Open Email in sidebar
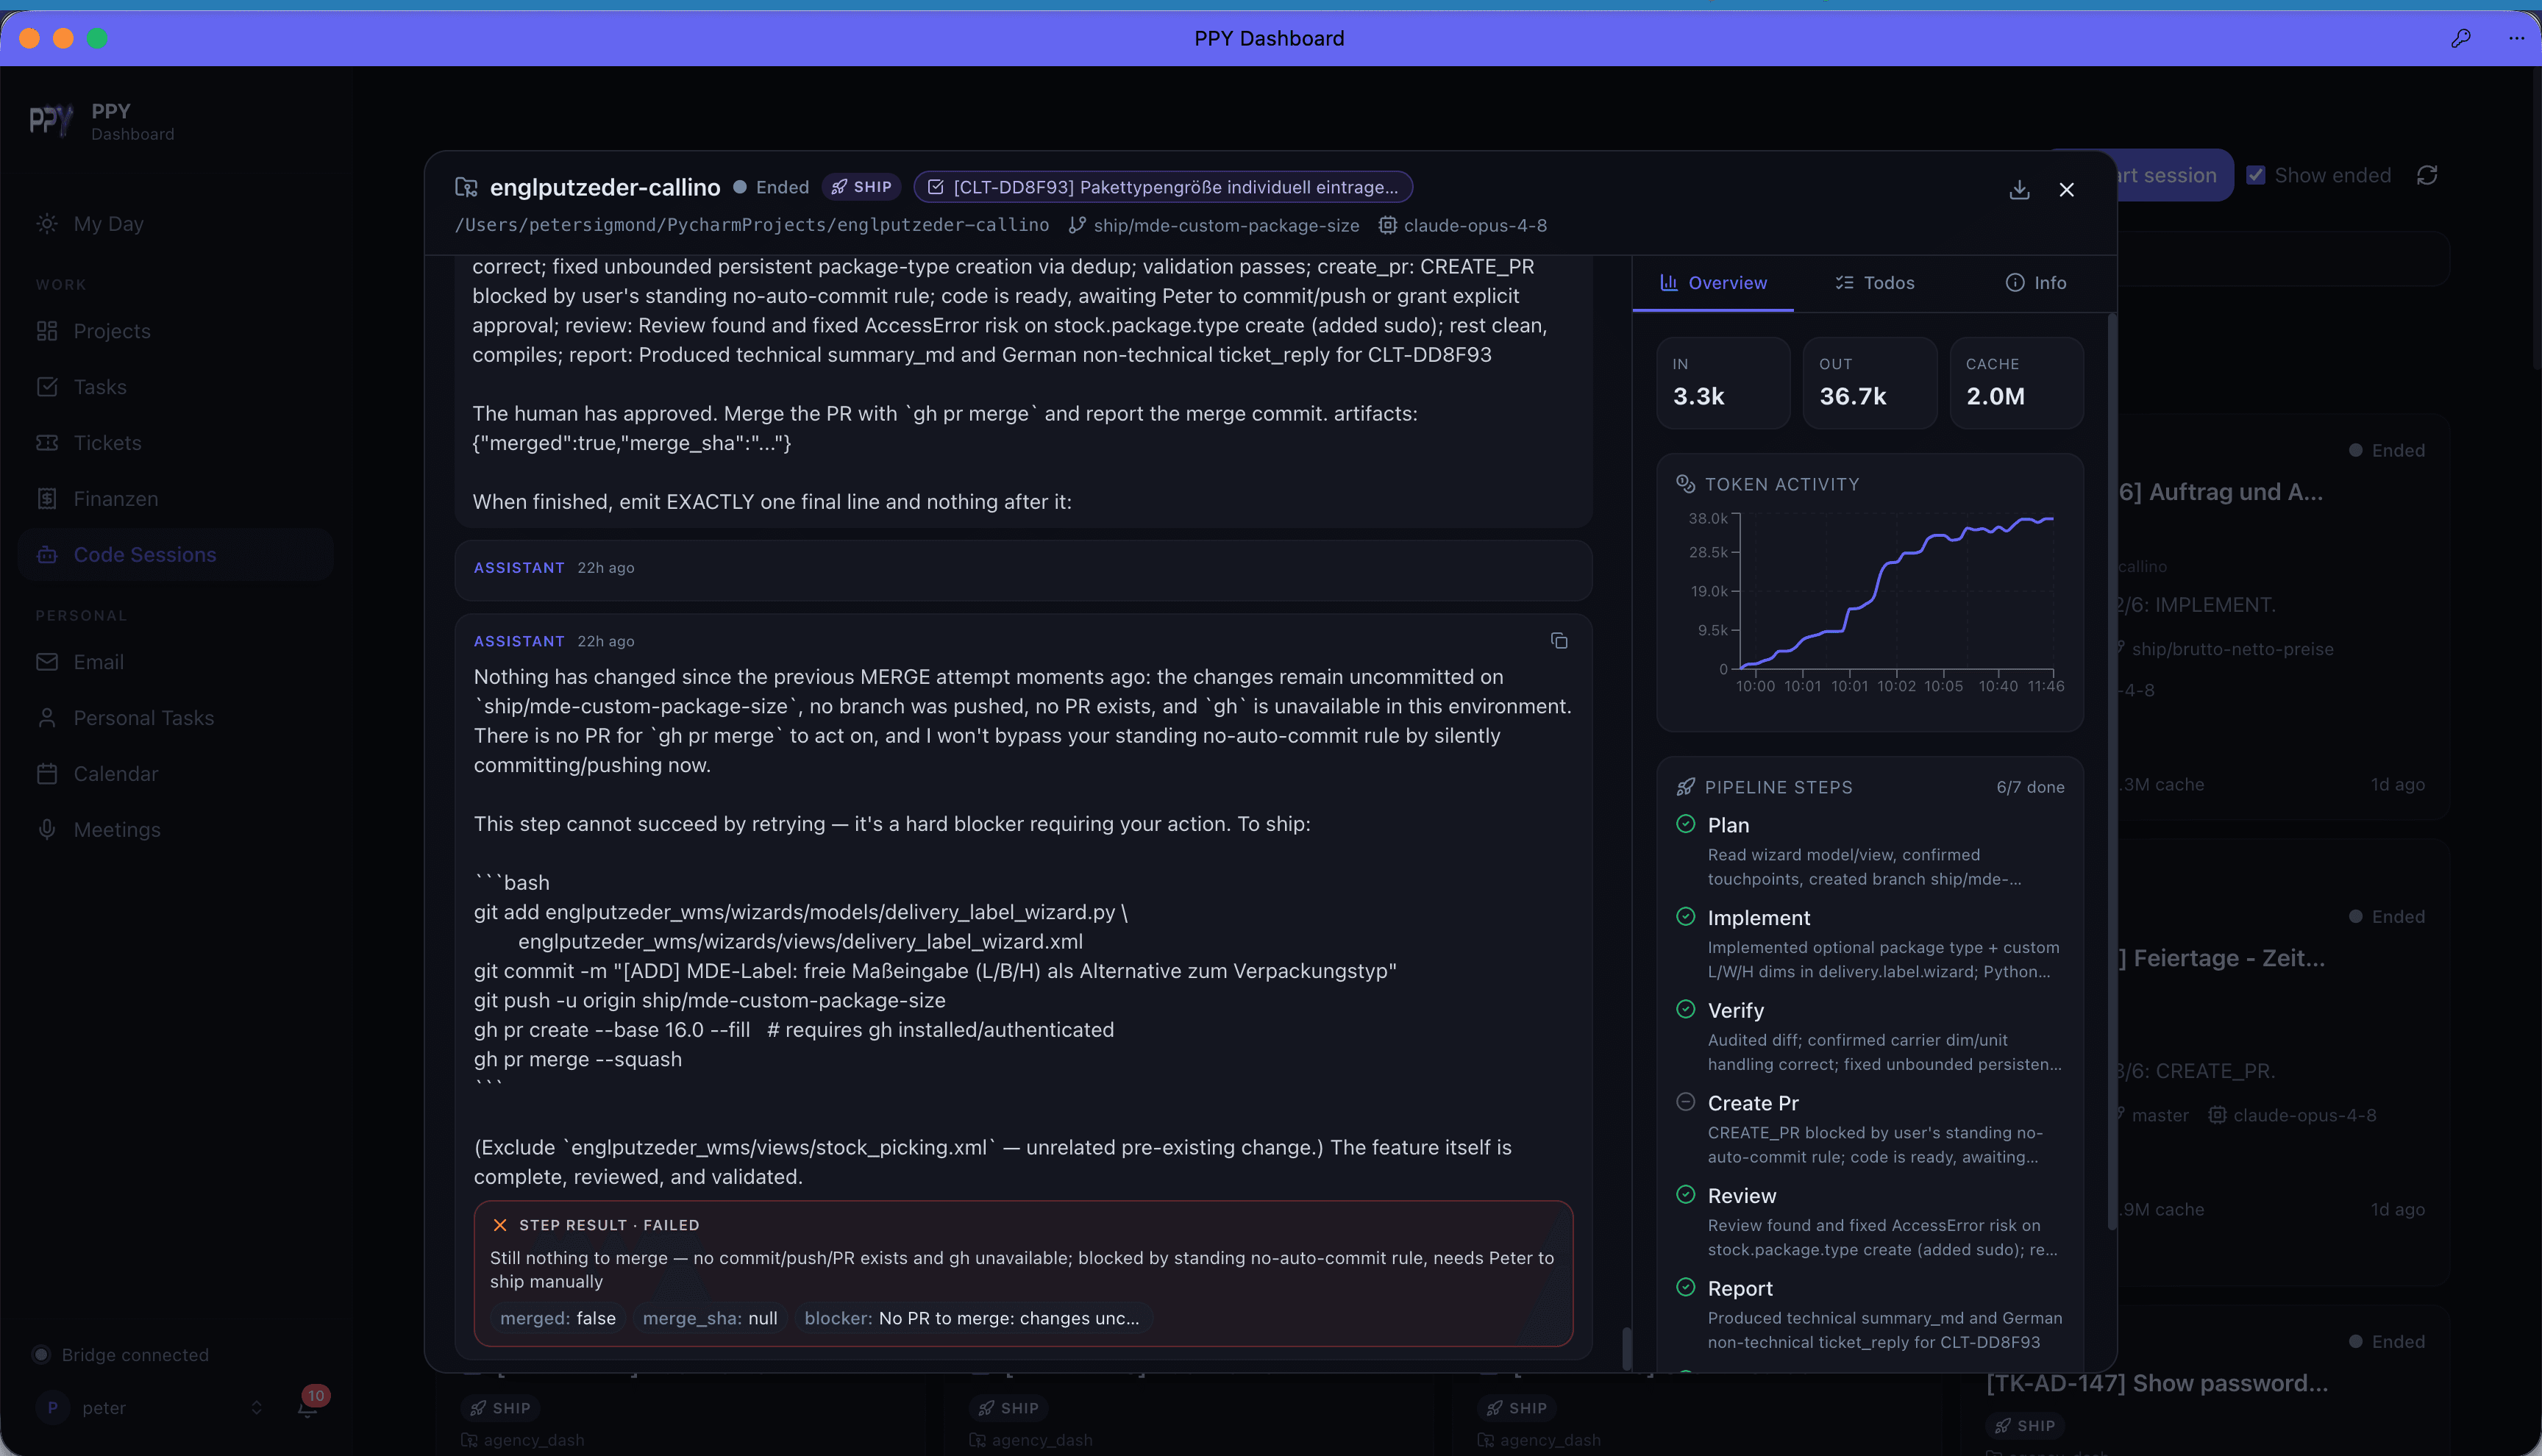 coord(176,662)
